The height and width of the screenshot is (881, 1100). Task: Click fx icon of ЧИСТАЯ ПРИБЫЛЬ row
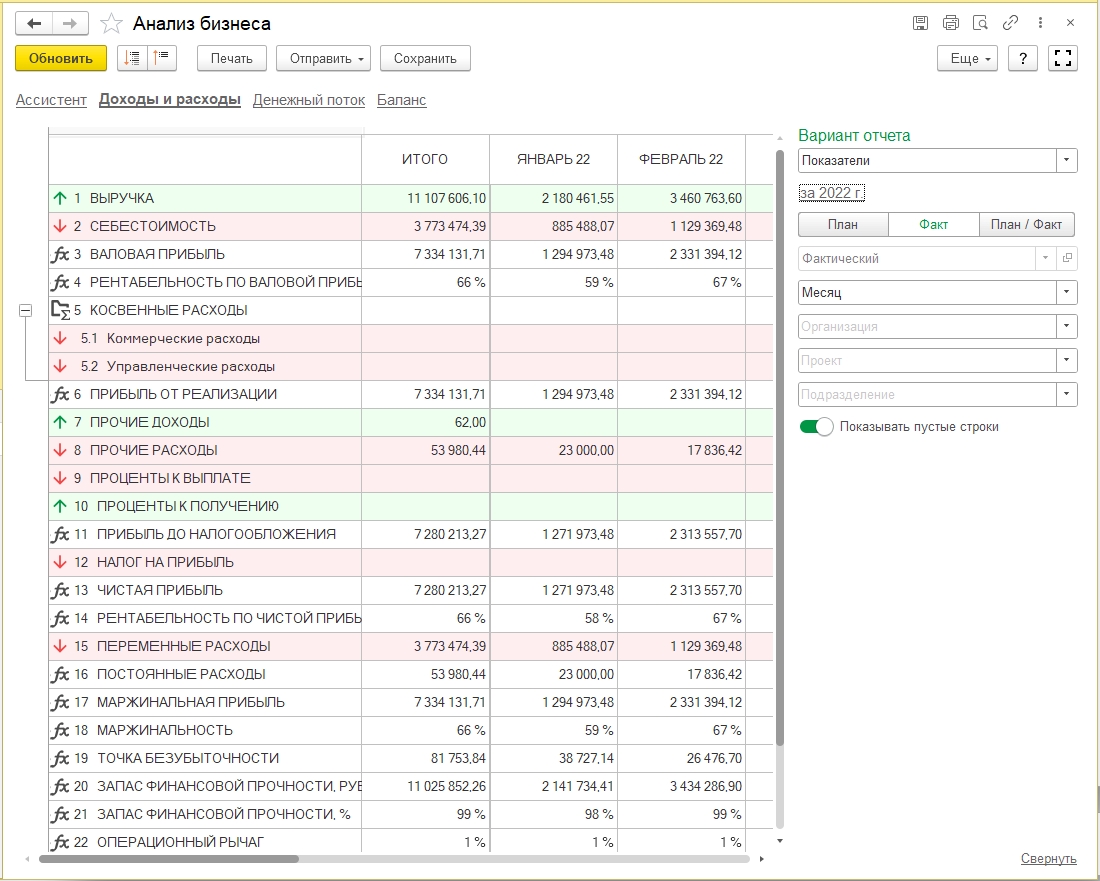point(60,591)
